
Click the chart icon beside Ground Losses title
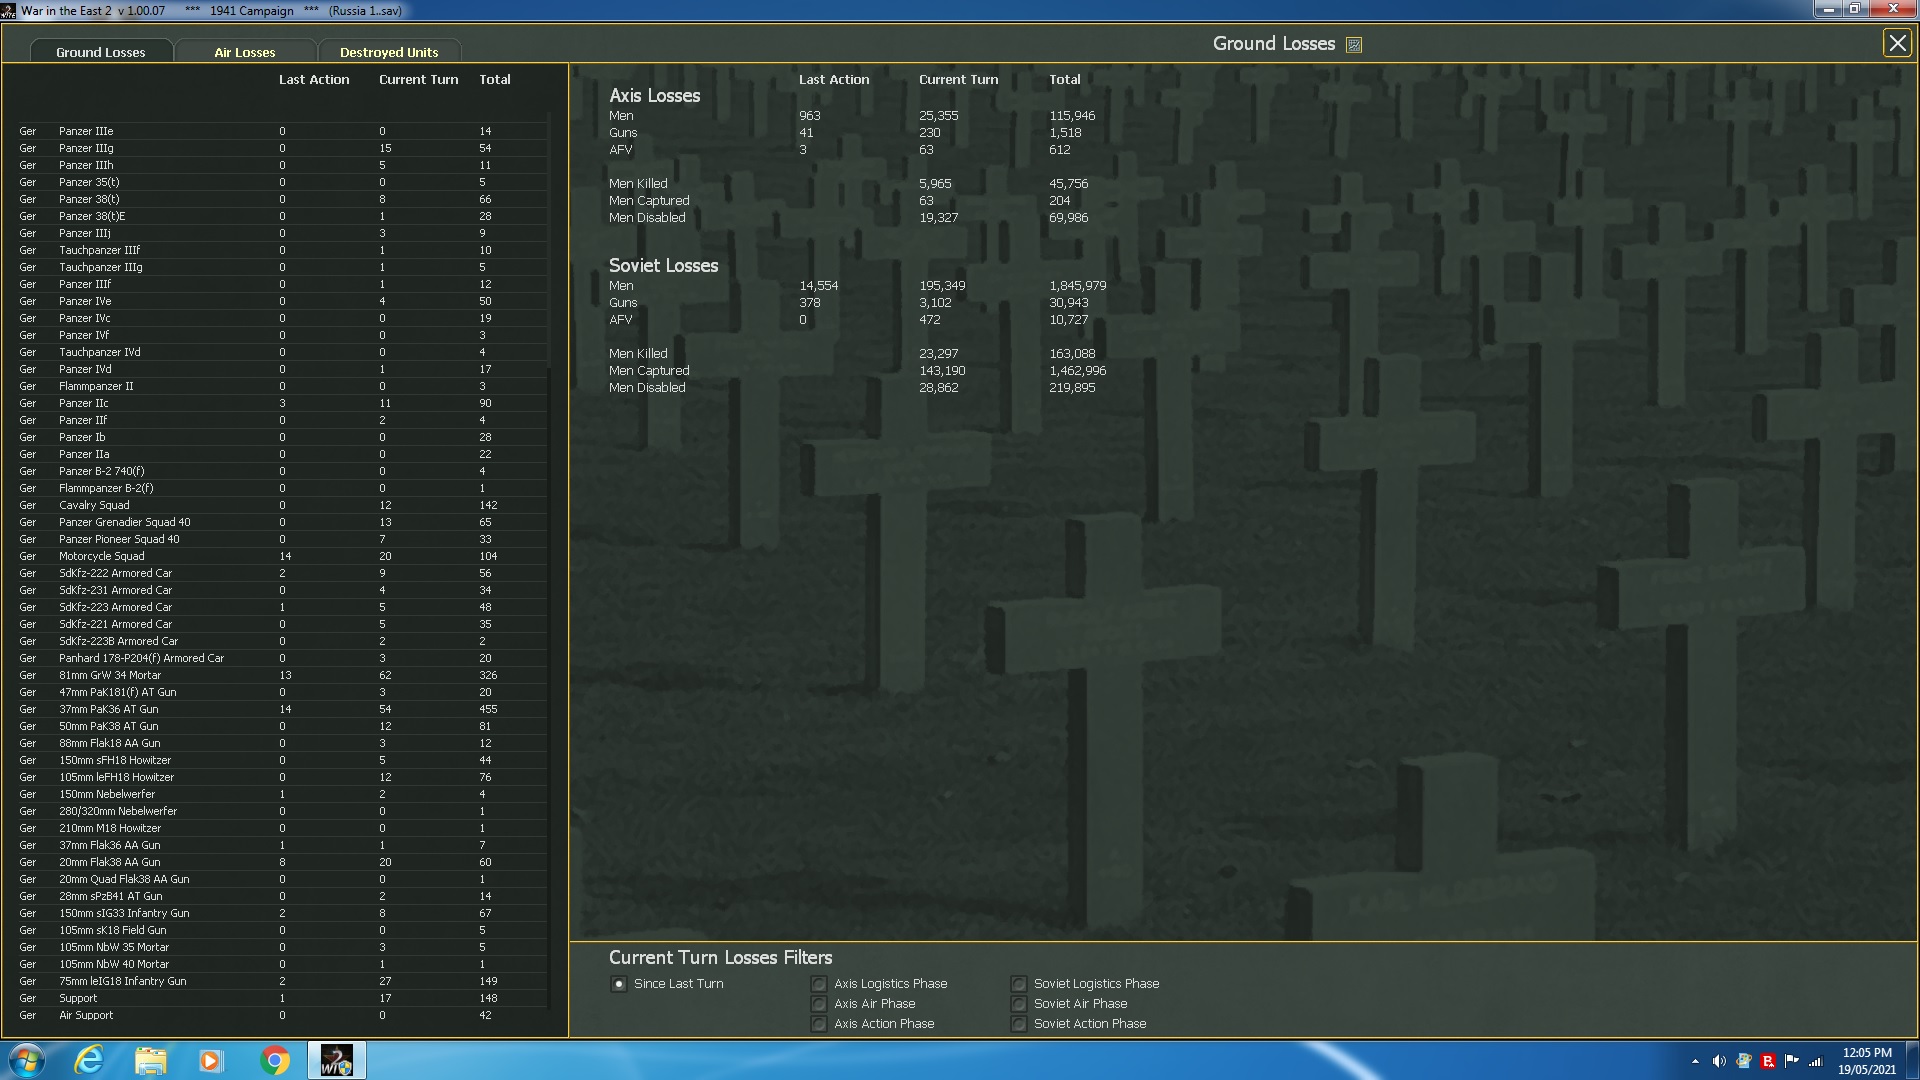point(1354,45)
